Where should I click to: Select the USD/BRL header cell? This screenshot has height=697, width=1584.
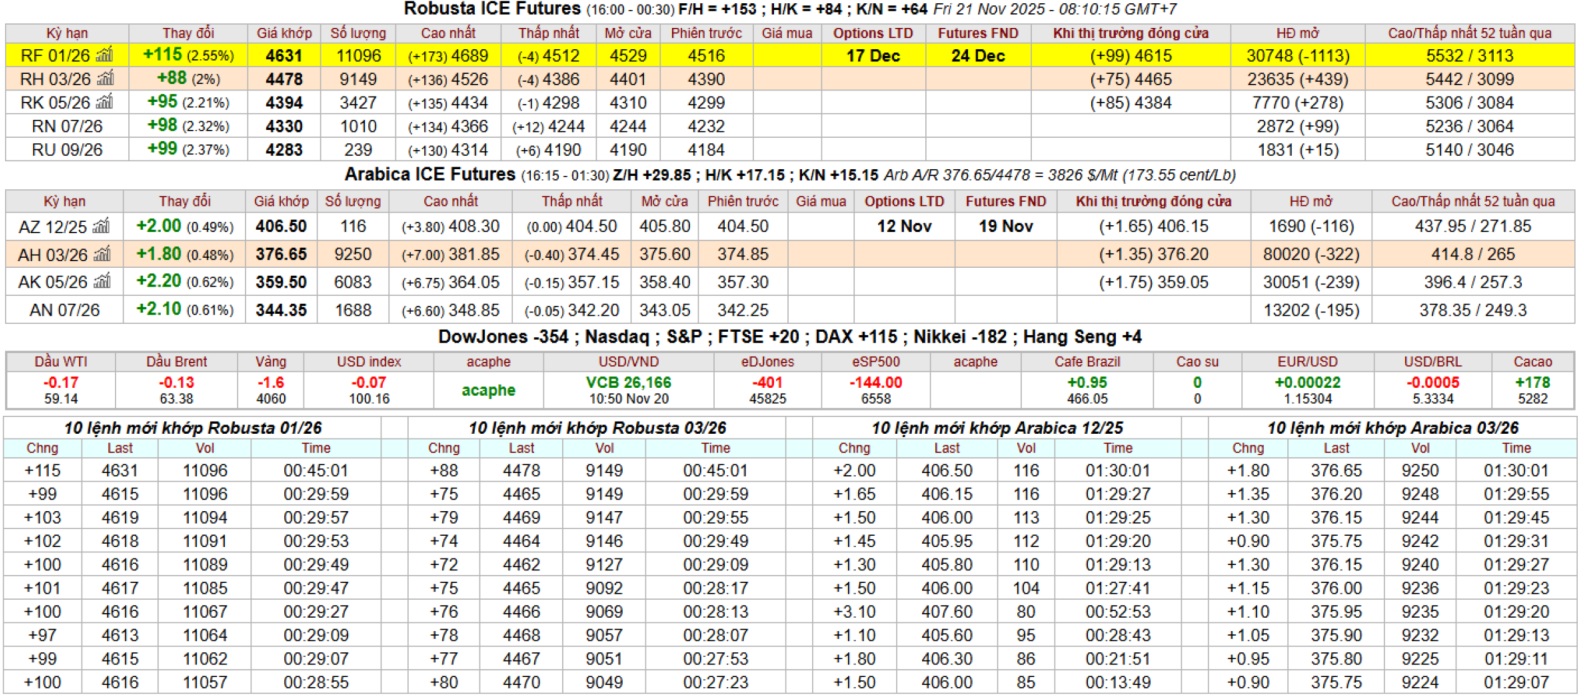1432,362
